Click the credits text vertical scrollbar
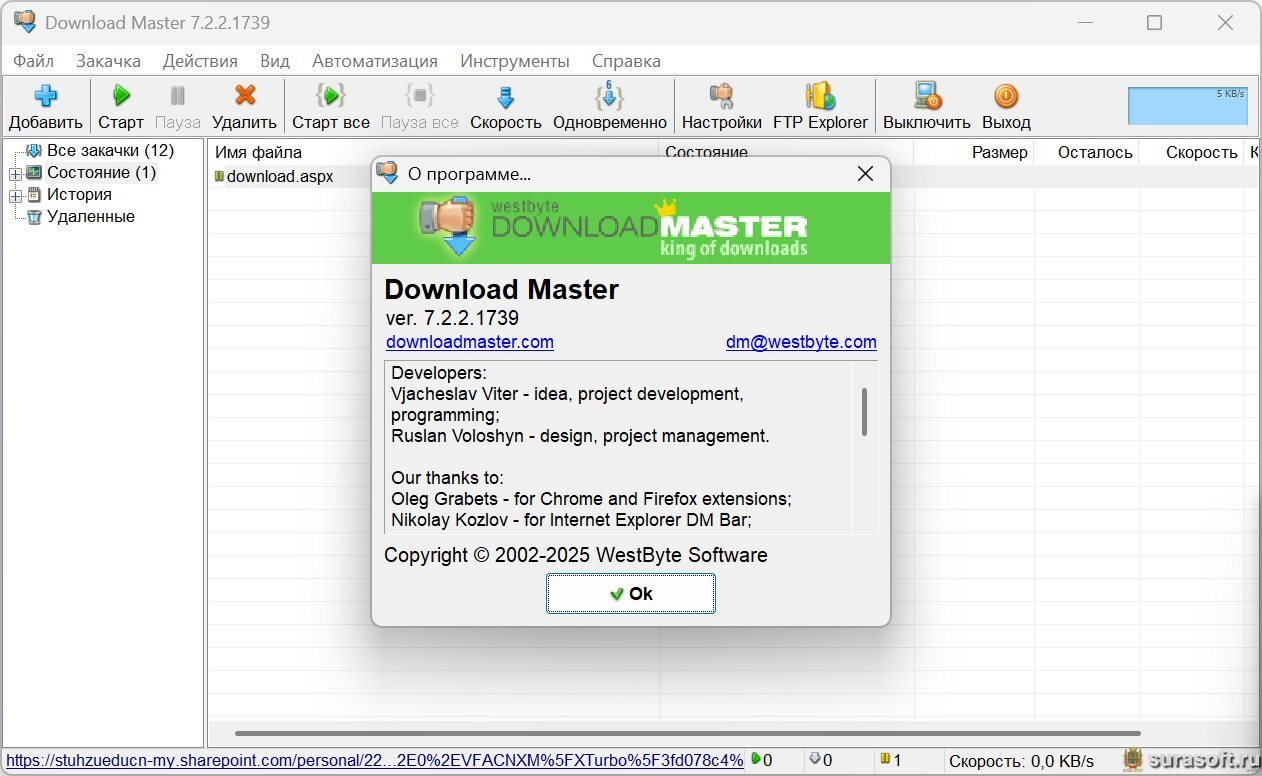 click(x=864, y=412)
